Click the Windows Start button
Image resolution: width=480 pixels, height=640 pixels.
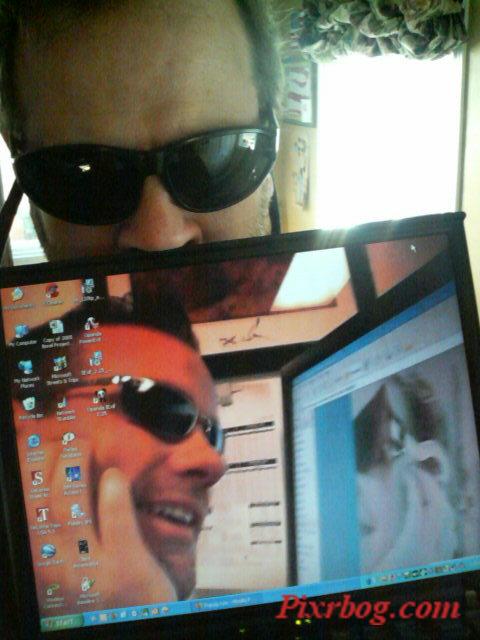tap(62, 623)
